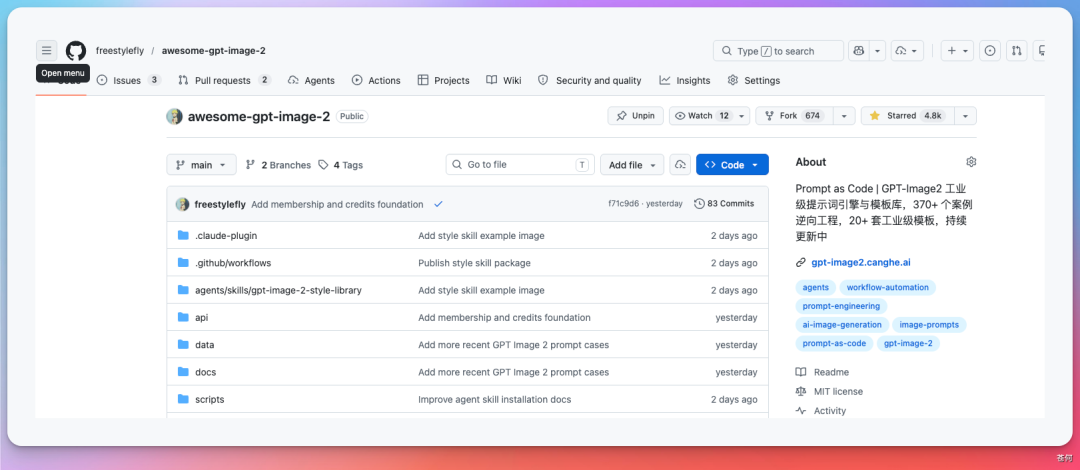1080x470 pixels.
Task: Expand the Fork options dropdown arrow
Action: coord(844,116)
